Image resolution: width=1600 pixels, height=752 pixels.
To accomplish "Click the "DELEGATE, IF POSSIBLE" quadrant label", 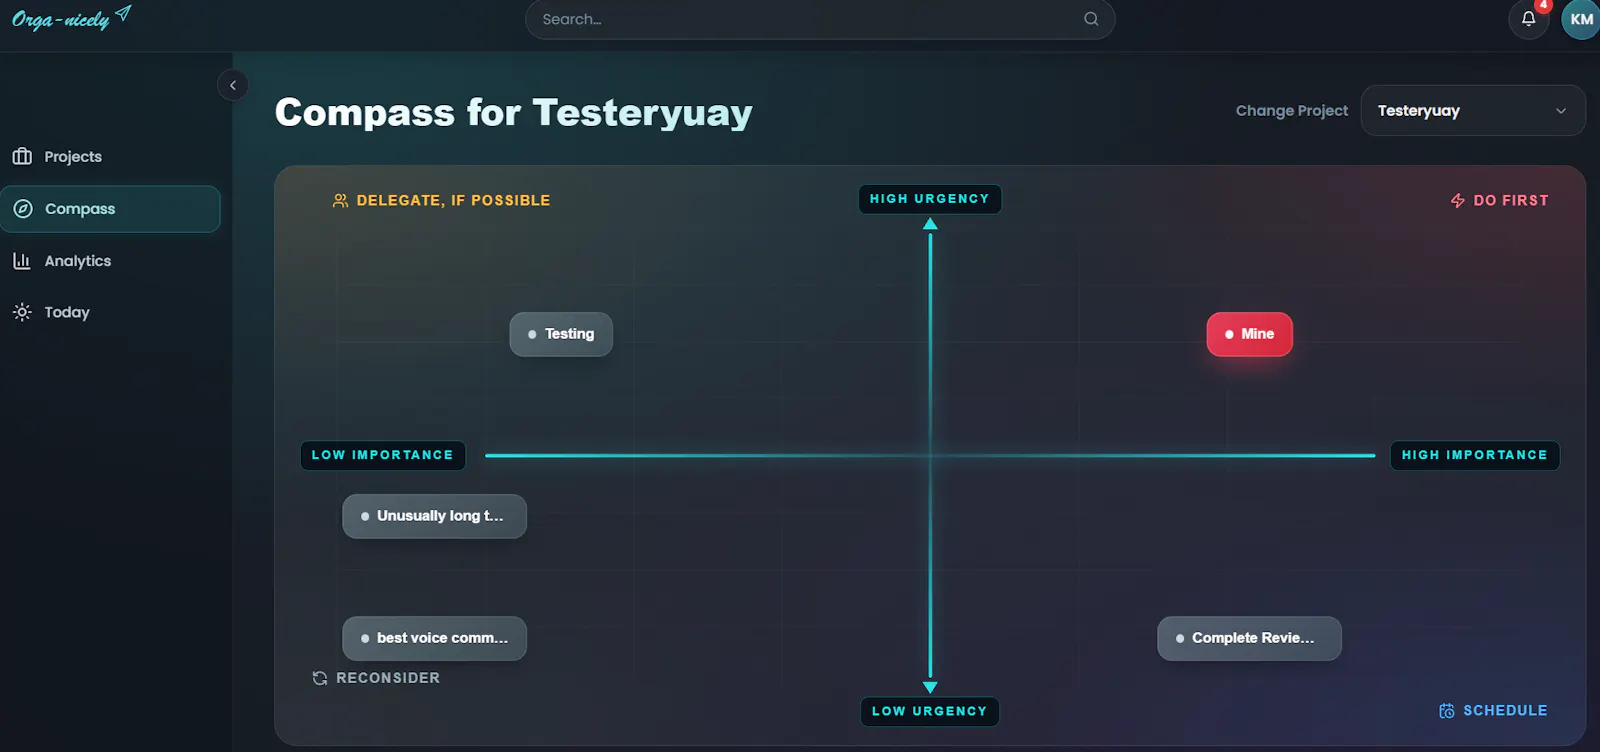I will 453,200.
